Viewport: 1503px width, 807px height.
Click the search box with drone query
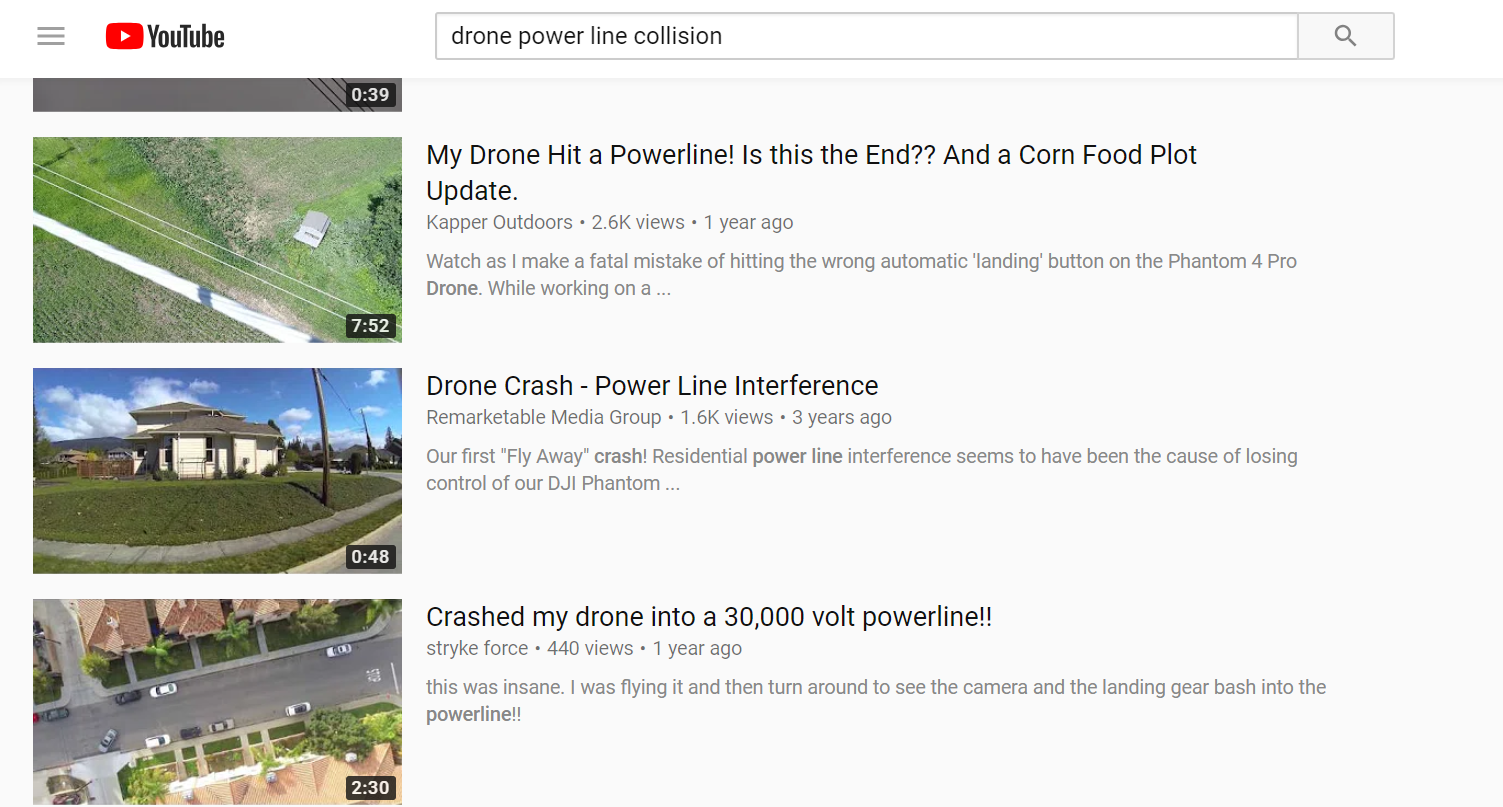(x=865, y=37)
